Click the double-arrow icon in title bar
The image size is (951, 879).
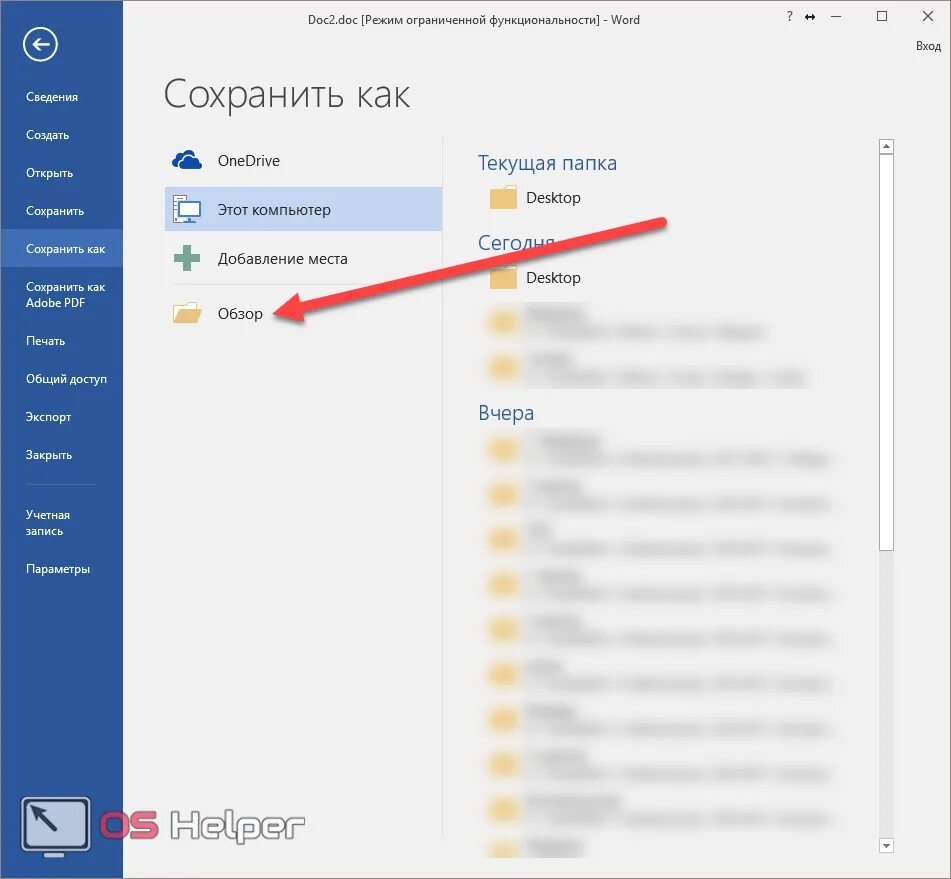810,17
